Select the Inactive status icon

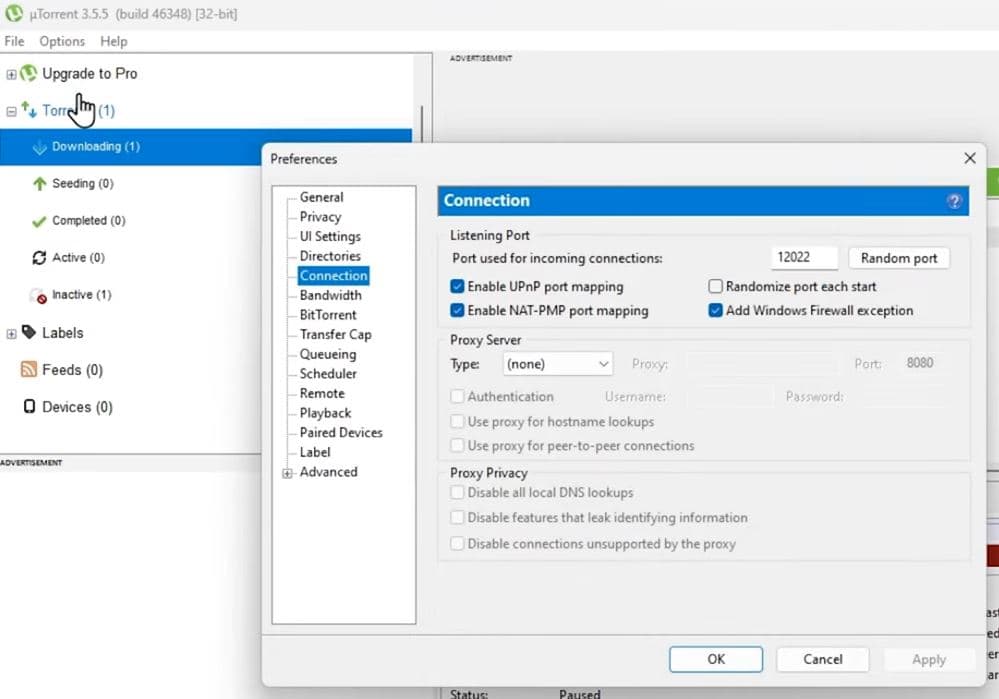(39, 296)
